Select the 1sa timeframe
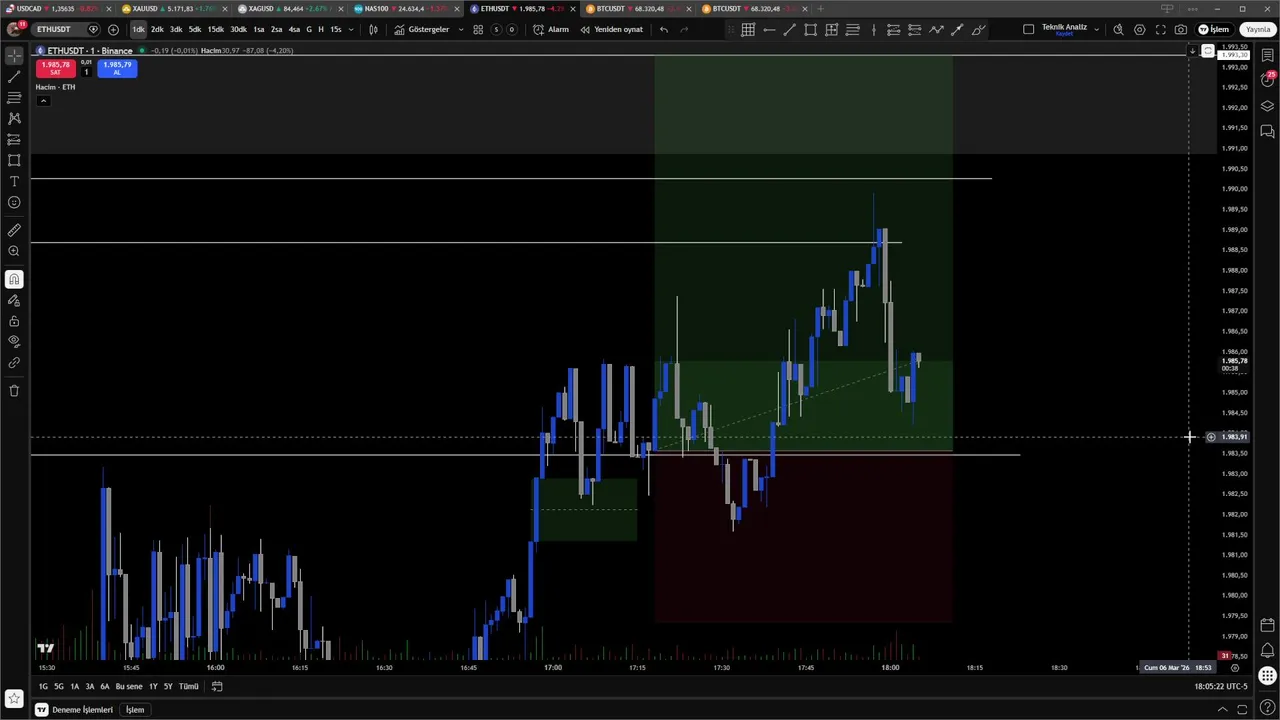 (259, 29)
